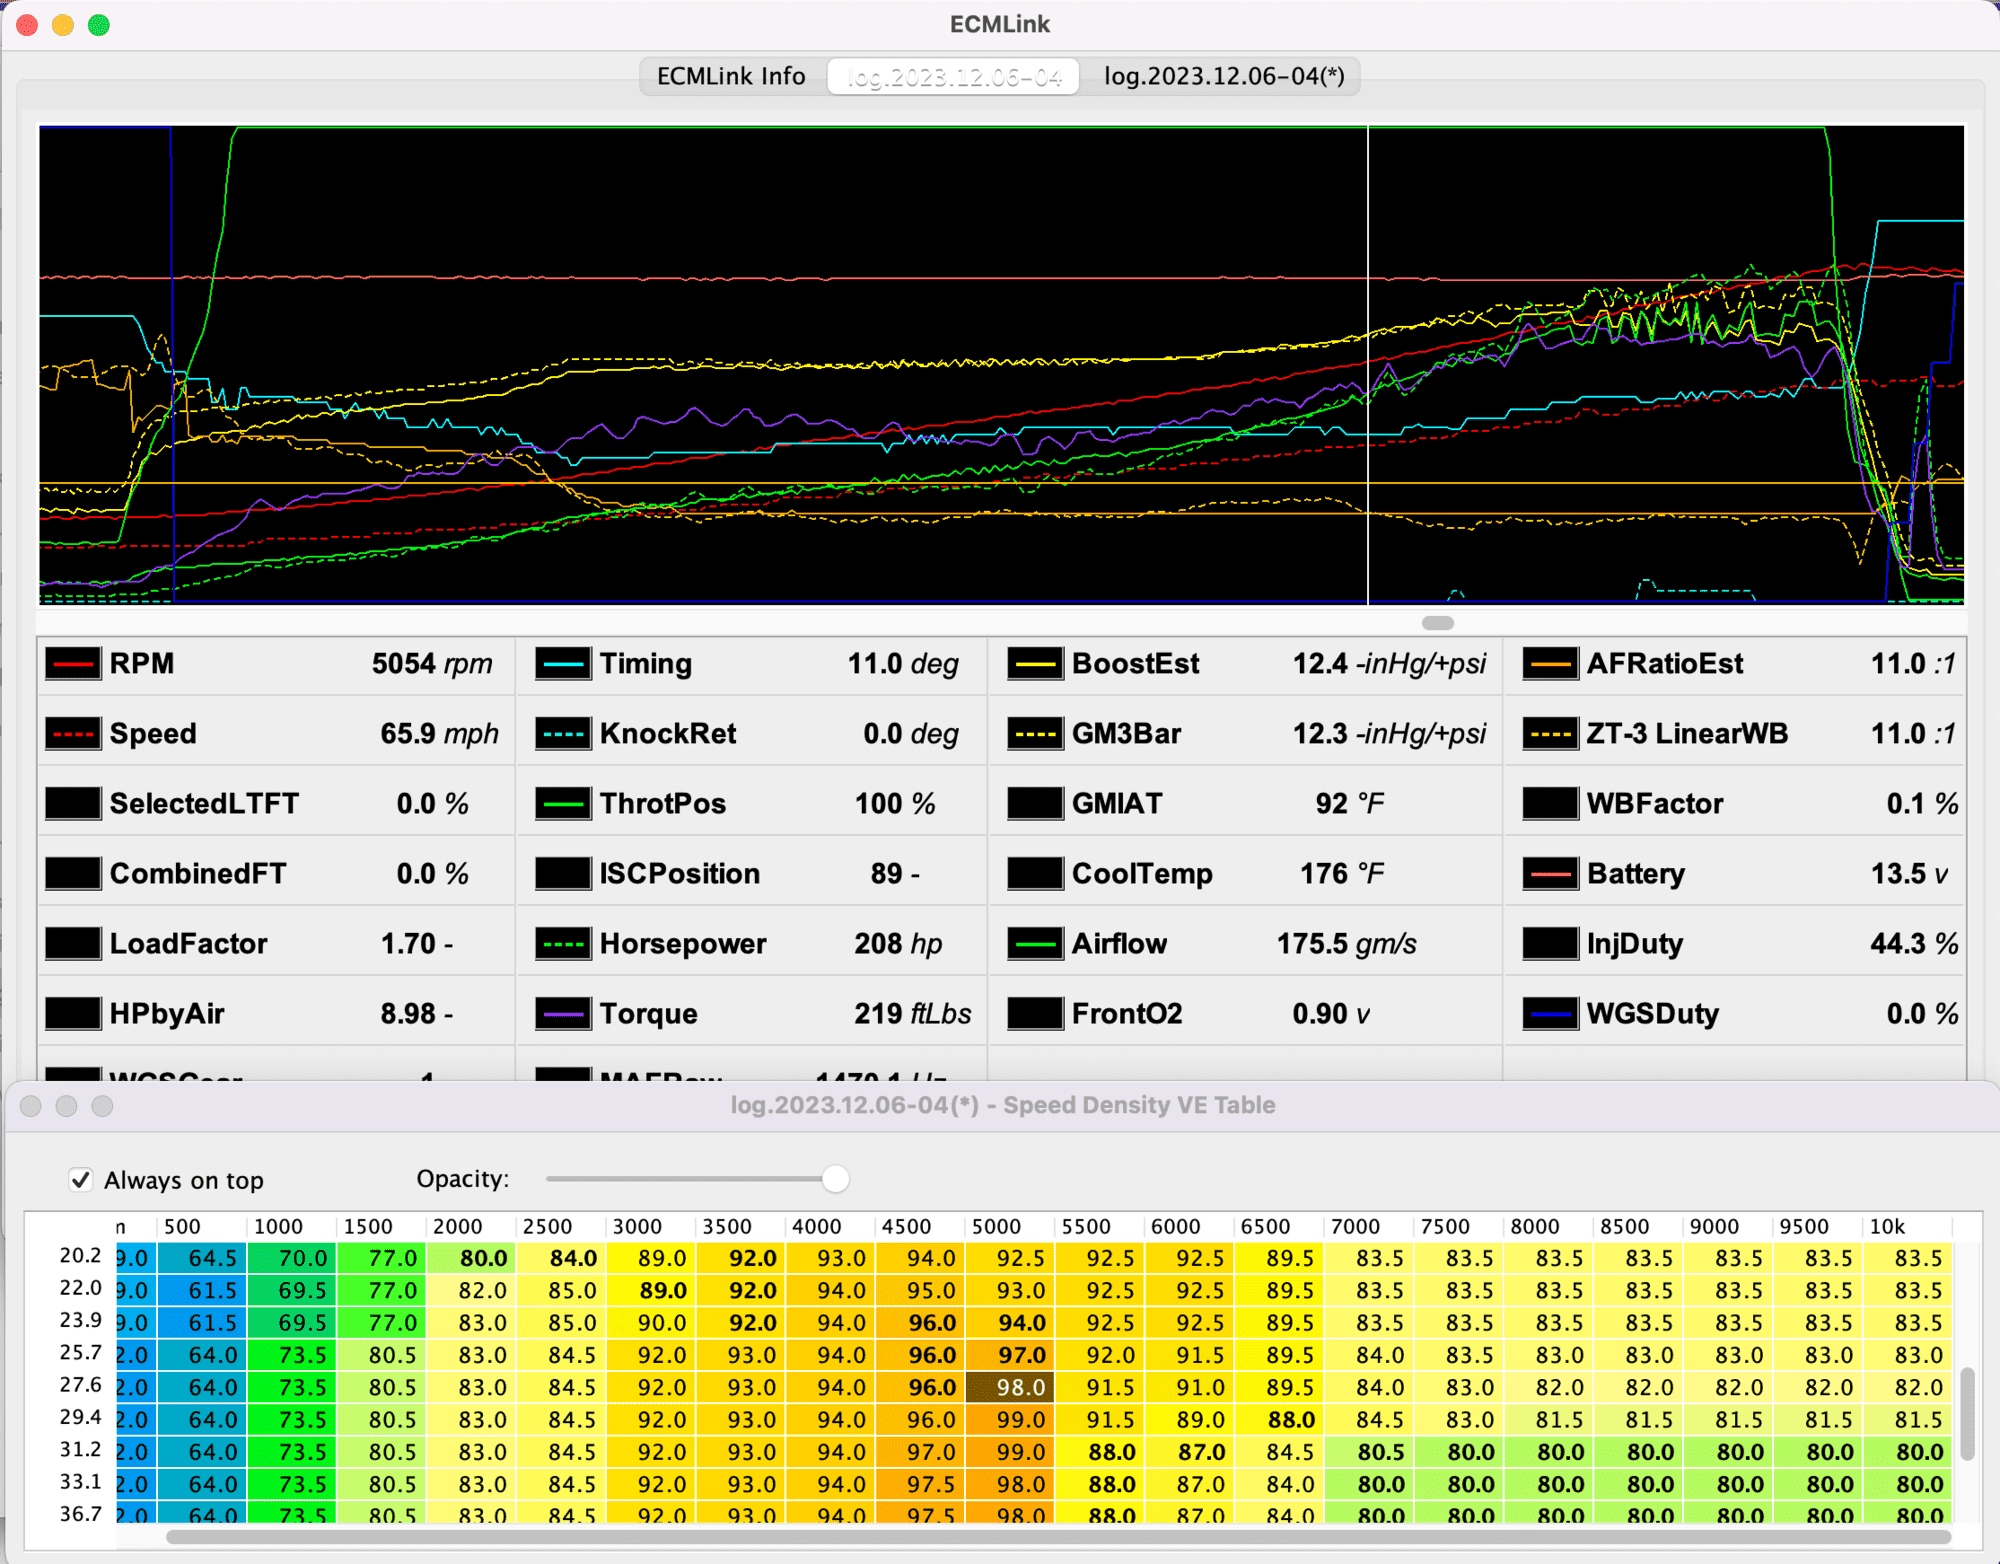Click the Speed dashed red color swatch
This screenshot has width=2000, height=1564.
73,734
